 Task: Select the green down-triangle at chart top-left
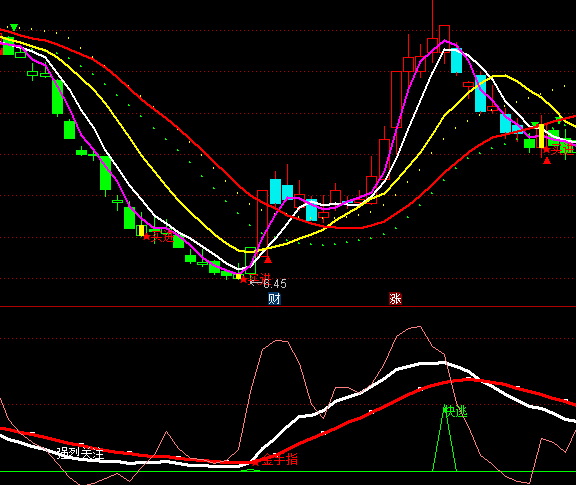14,27
